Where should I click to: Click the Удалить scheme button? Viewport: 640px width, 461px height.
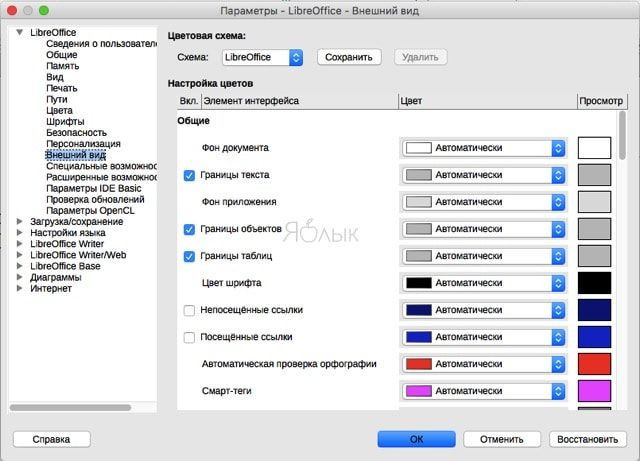coord(420,57)
